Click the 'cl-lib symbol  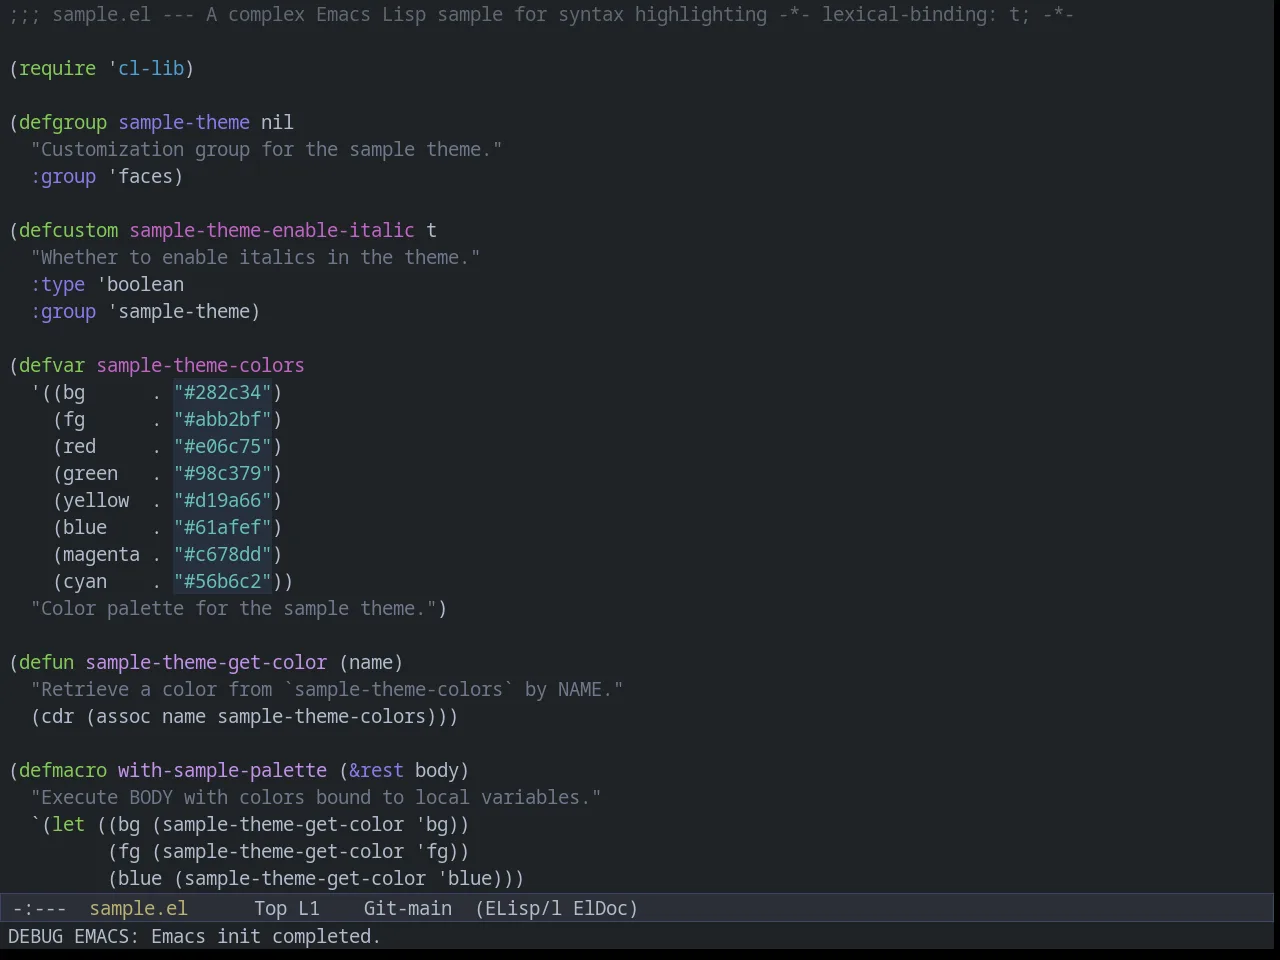146,68
